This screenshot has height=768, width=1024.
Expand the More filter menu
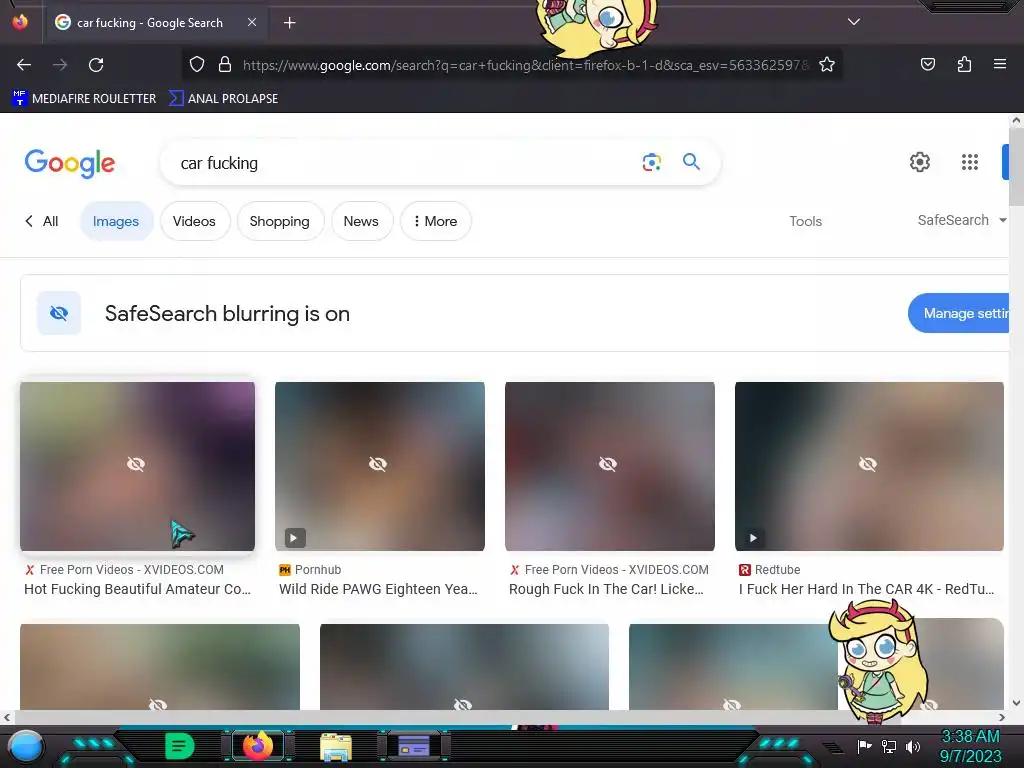point(436,221)
